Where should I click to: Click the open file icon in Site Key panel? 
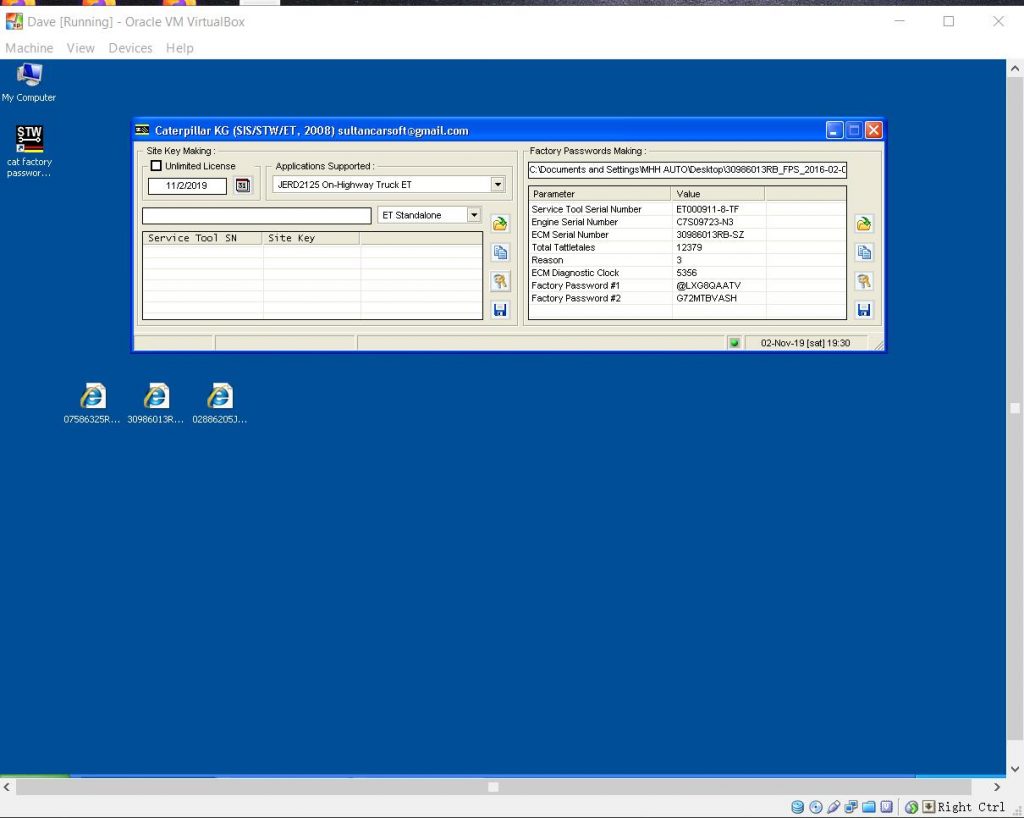(x=500, y=224)
